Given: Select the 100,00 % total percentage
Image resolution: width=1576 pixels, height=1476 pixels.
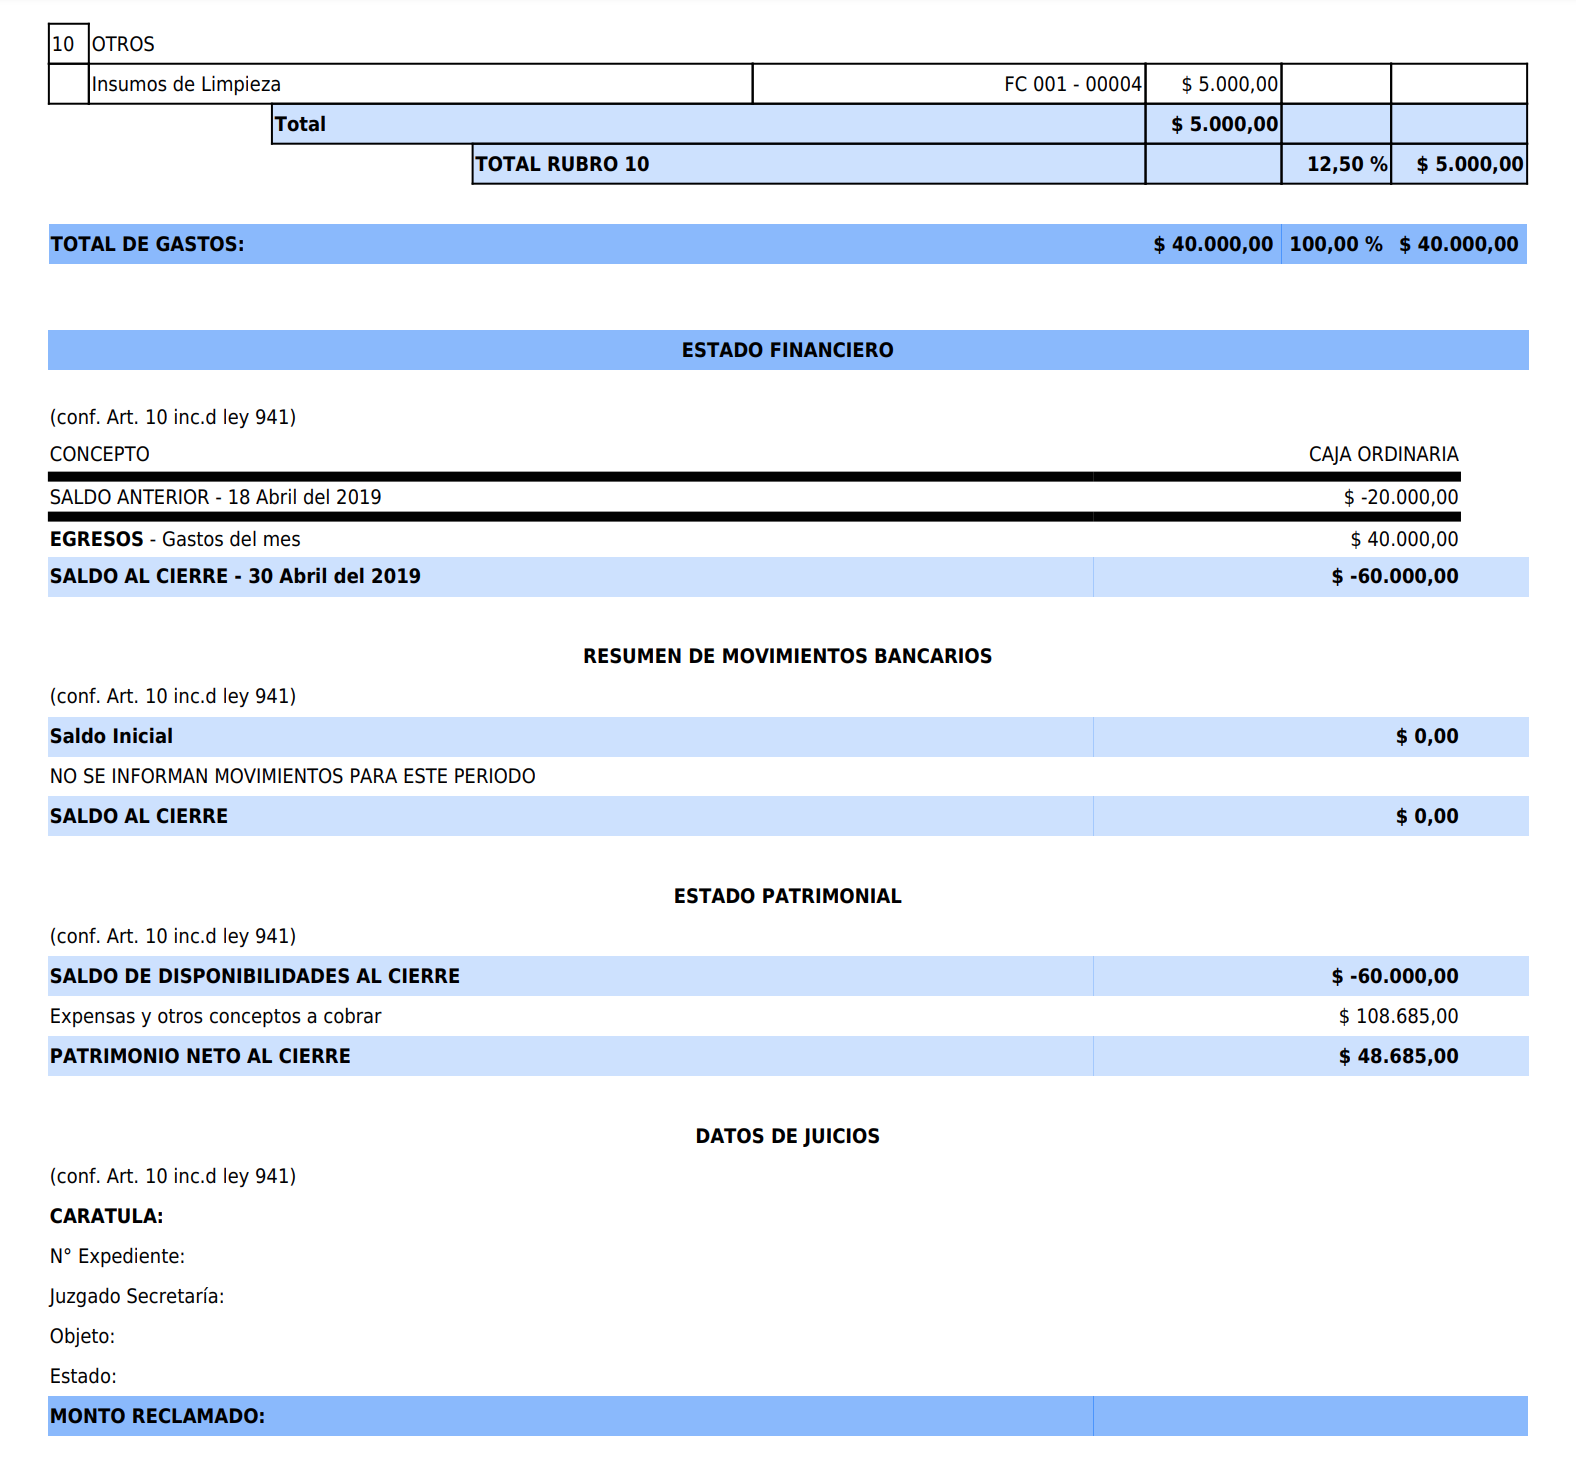Looking at the screenshot, I should pyautogui.click(x=1335, y=244).
